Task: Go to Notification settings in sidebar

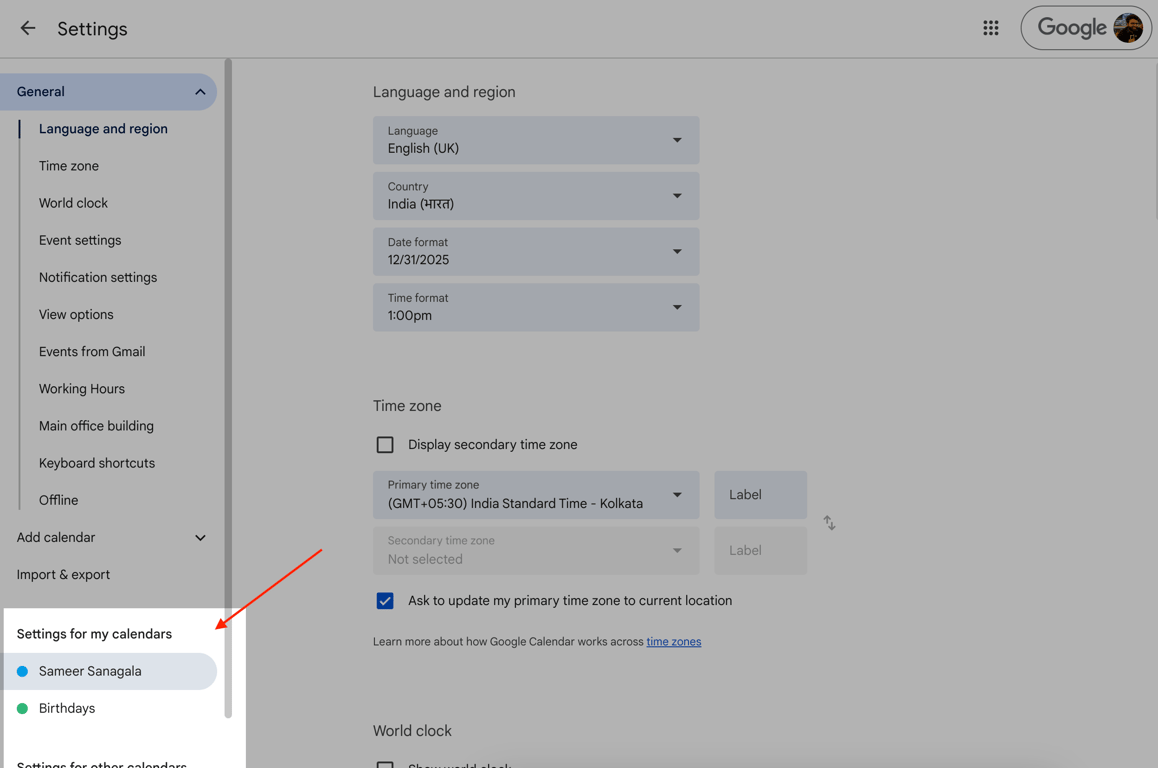Action: pos(98,277)
